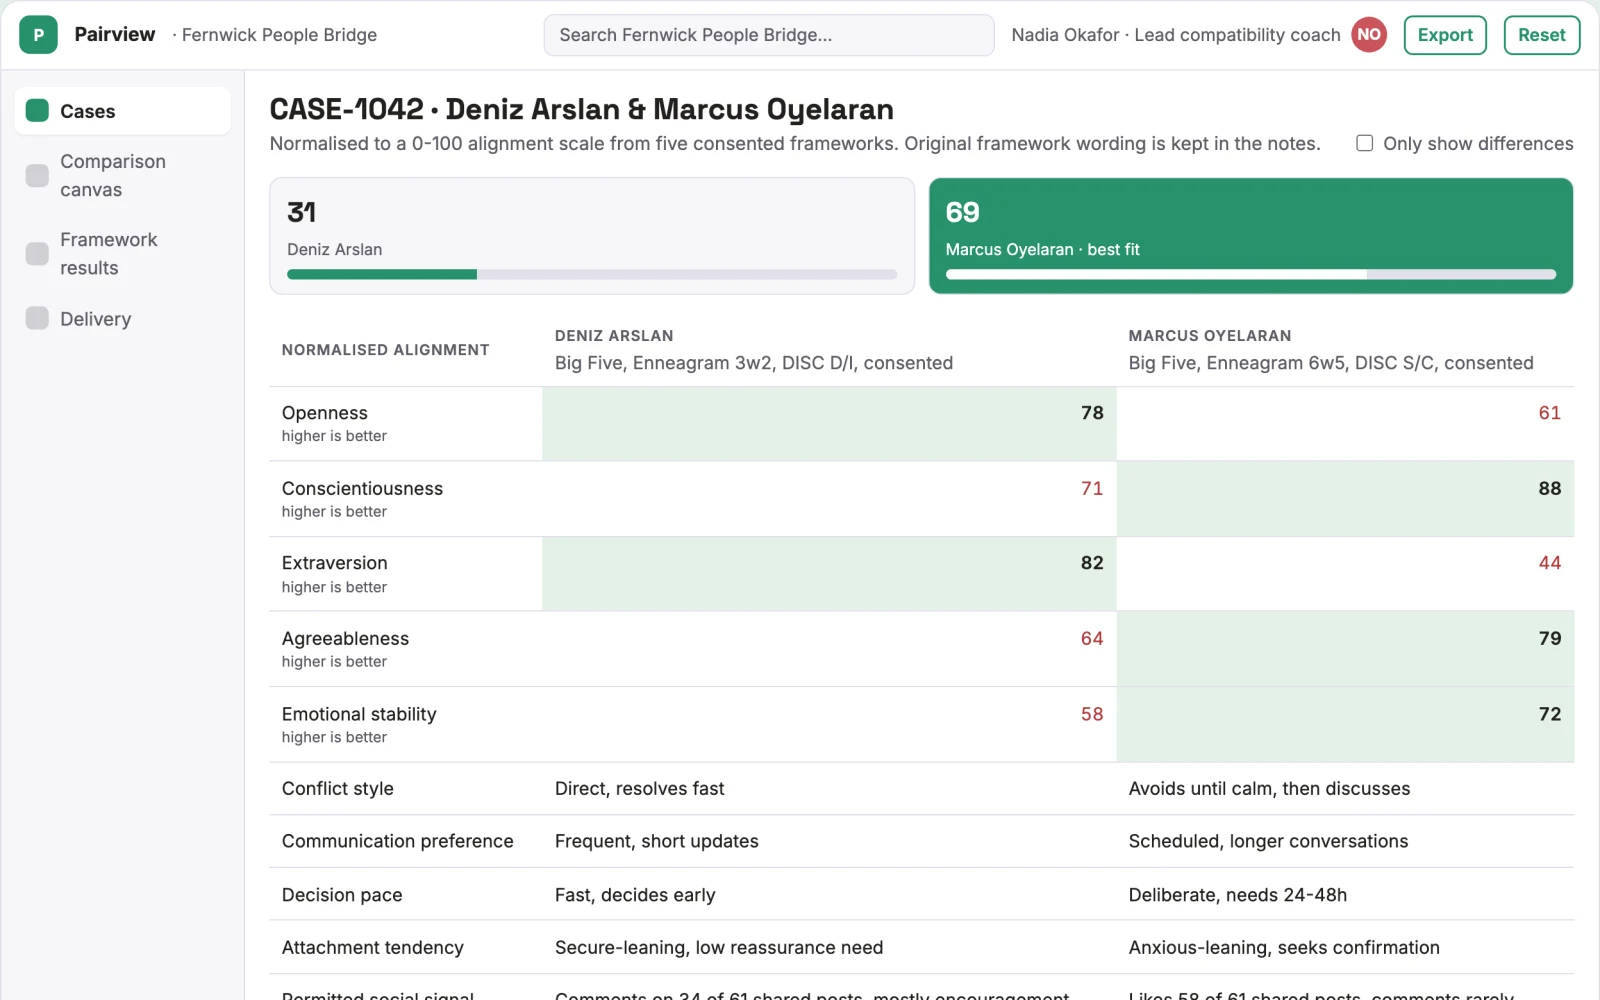Image resolution: width=1600 pixels, height=1000 pixels.
Task: Open the Delivery section
Action: (x=122, y=318)
